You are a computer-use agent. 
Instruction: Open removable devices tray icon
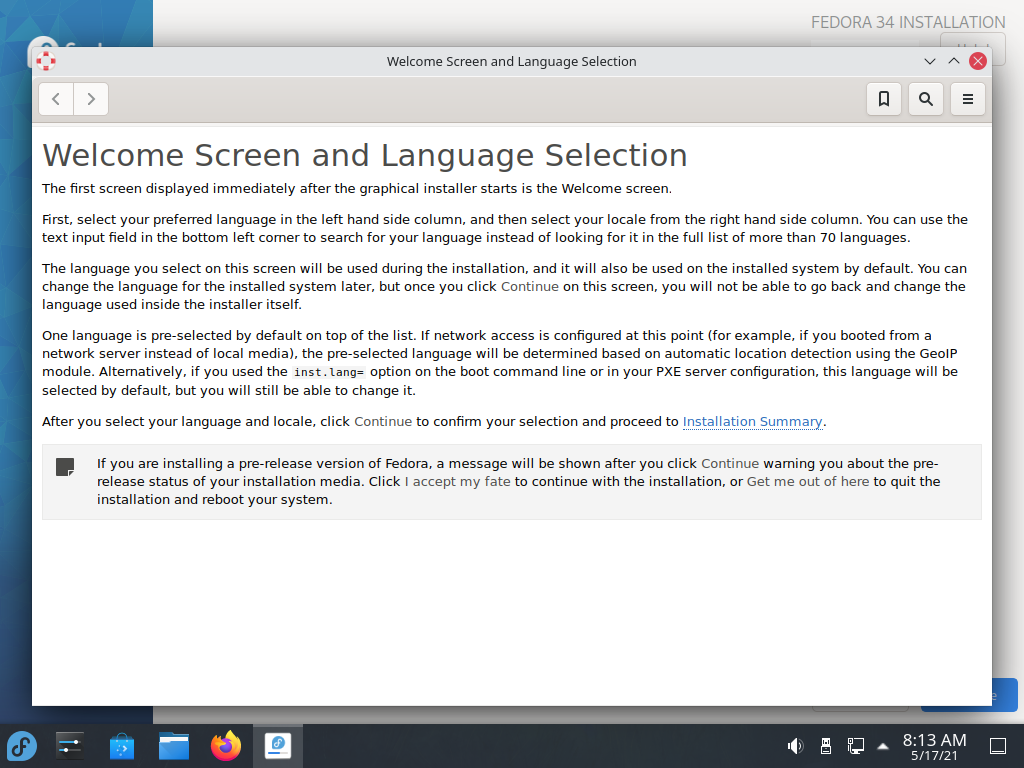tap(825, 746)
